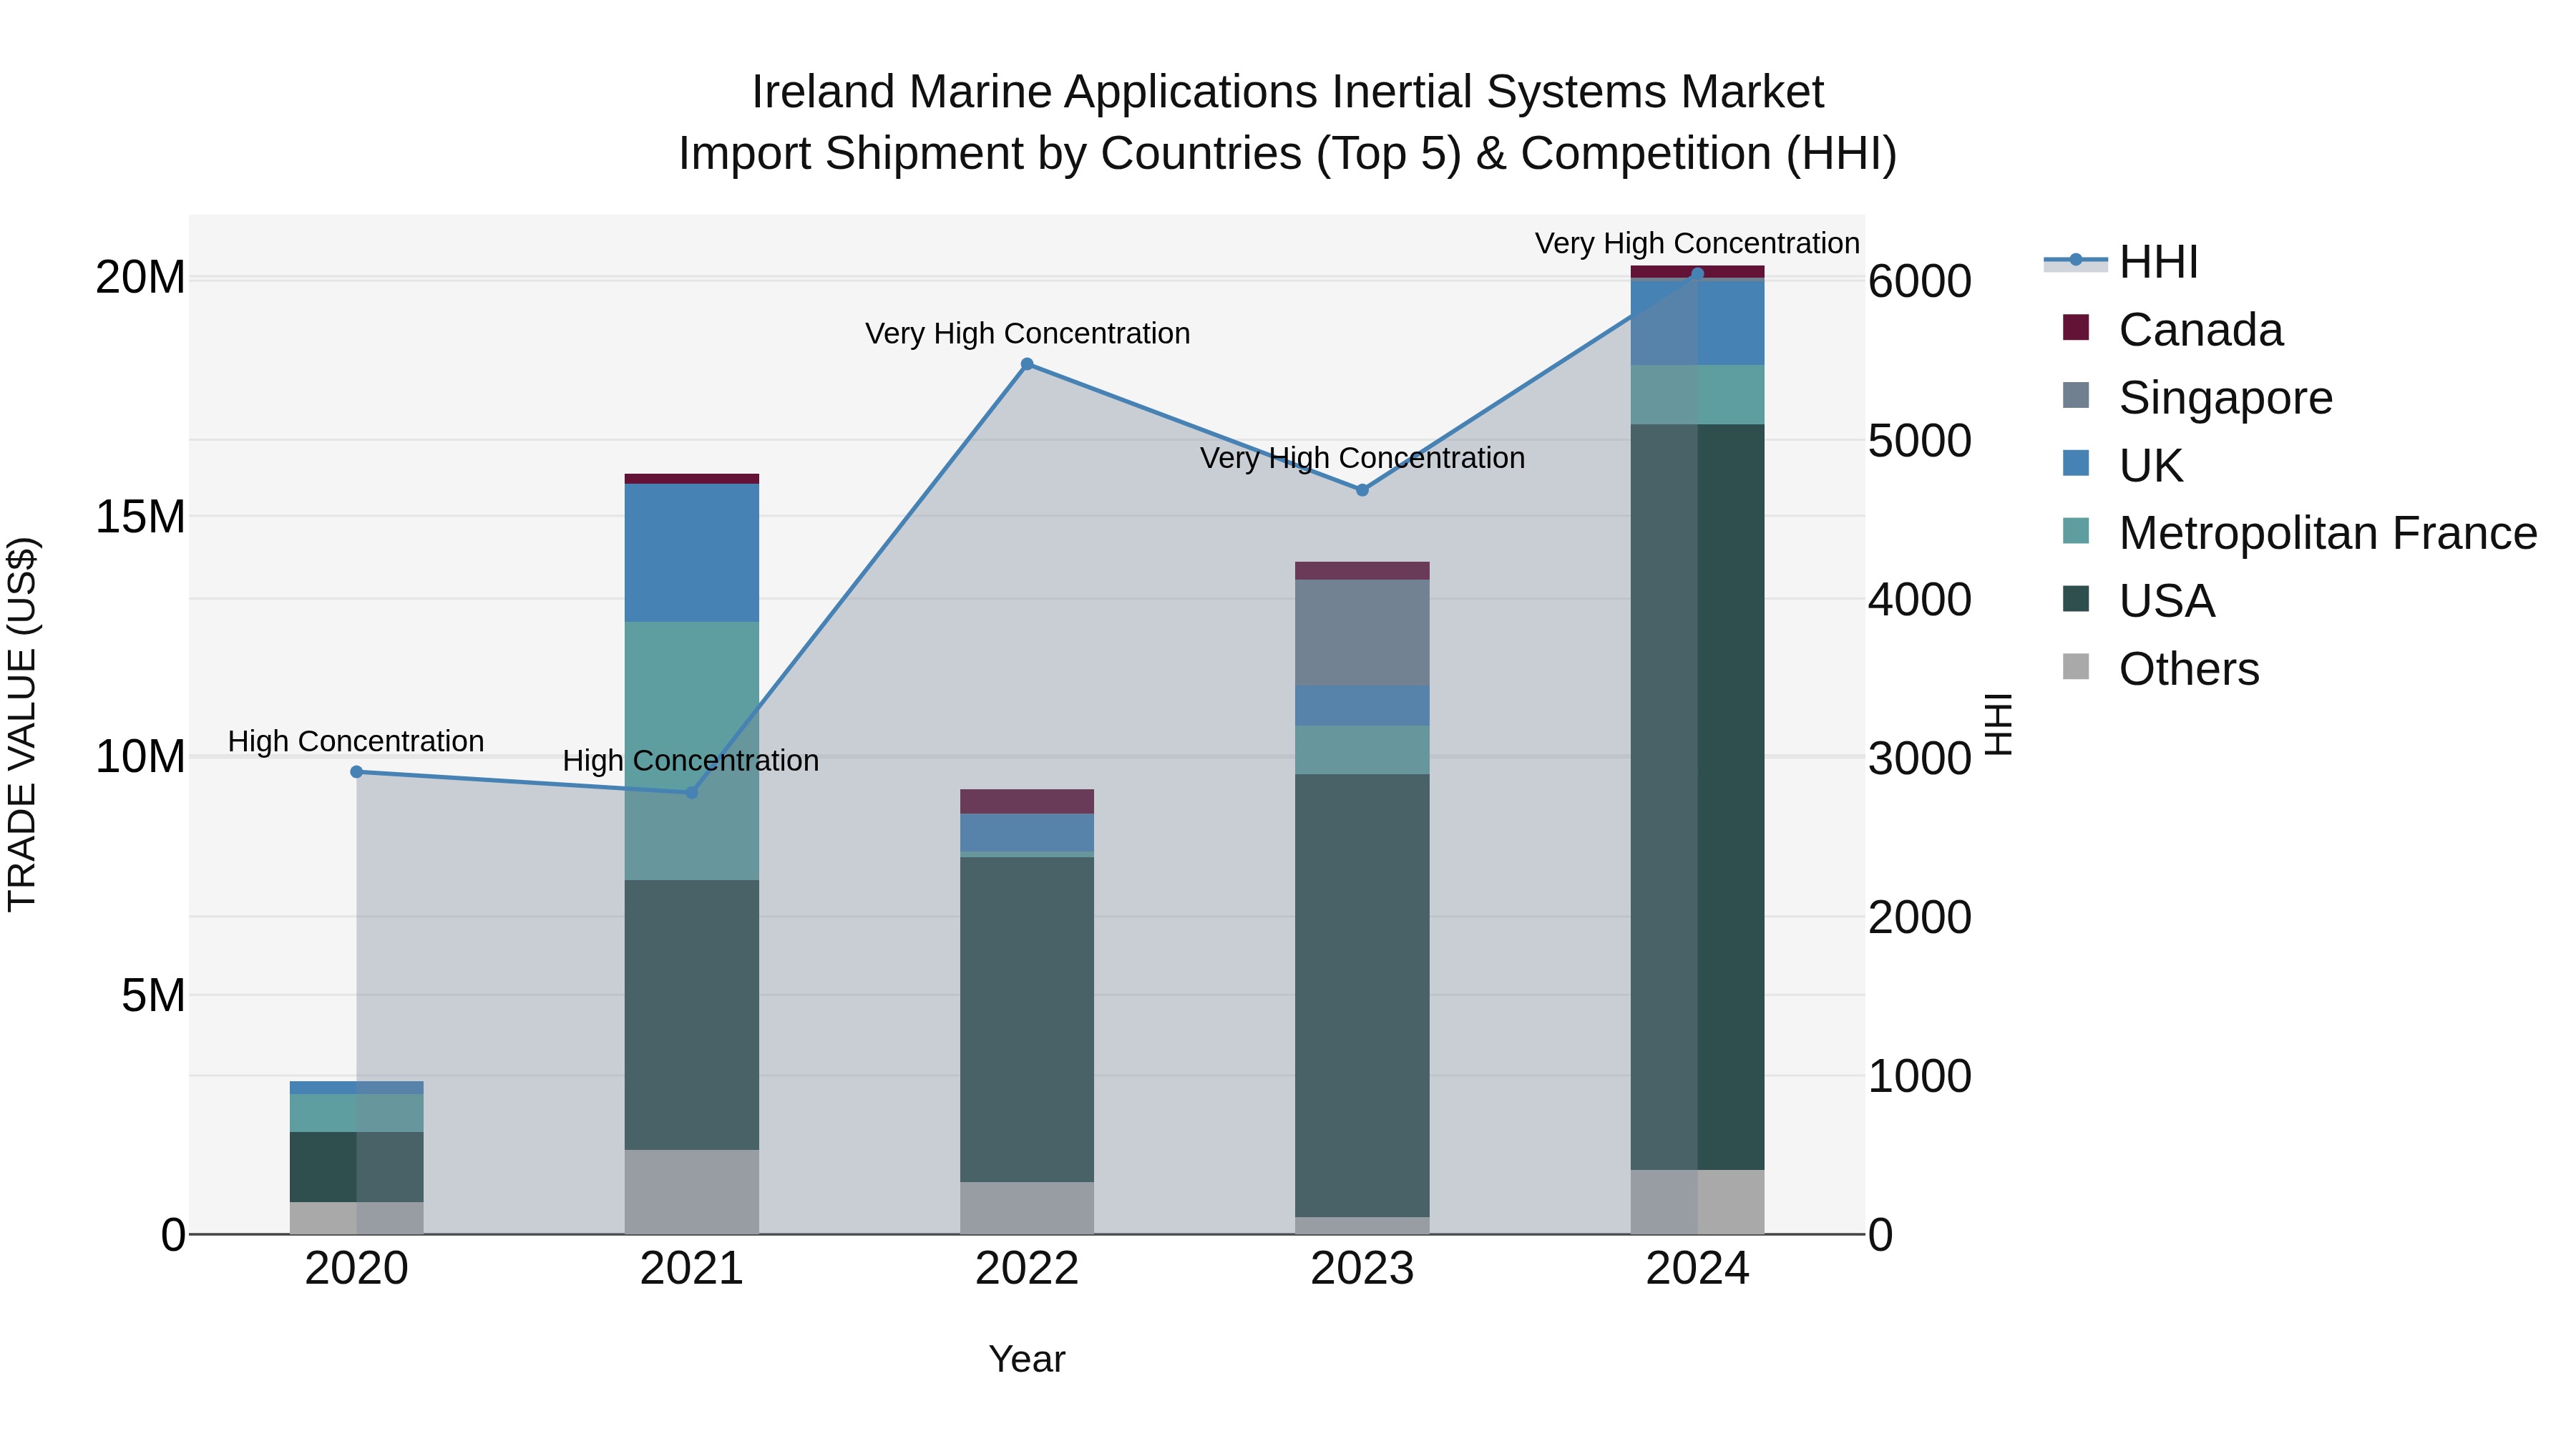
Task: Click the UK segment of 2021 bar
Action: [692, 553]
